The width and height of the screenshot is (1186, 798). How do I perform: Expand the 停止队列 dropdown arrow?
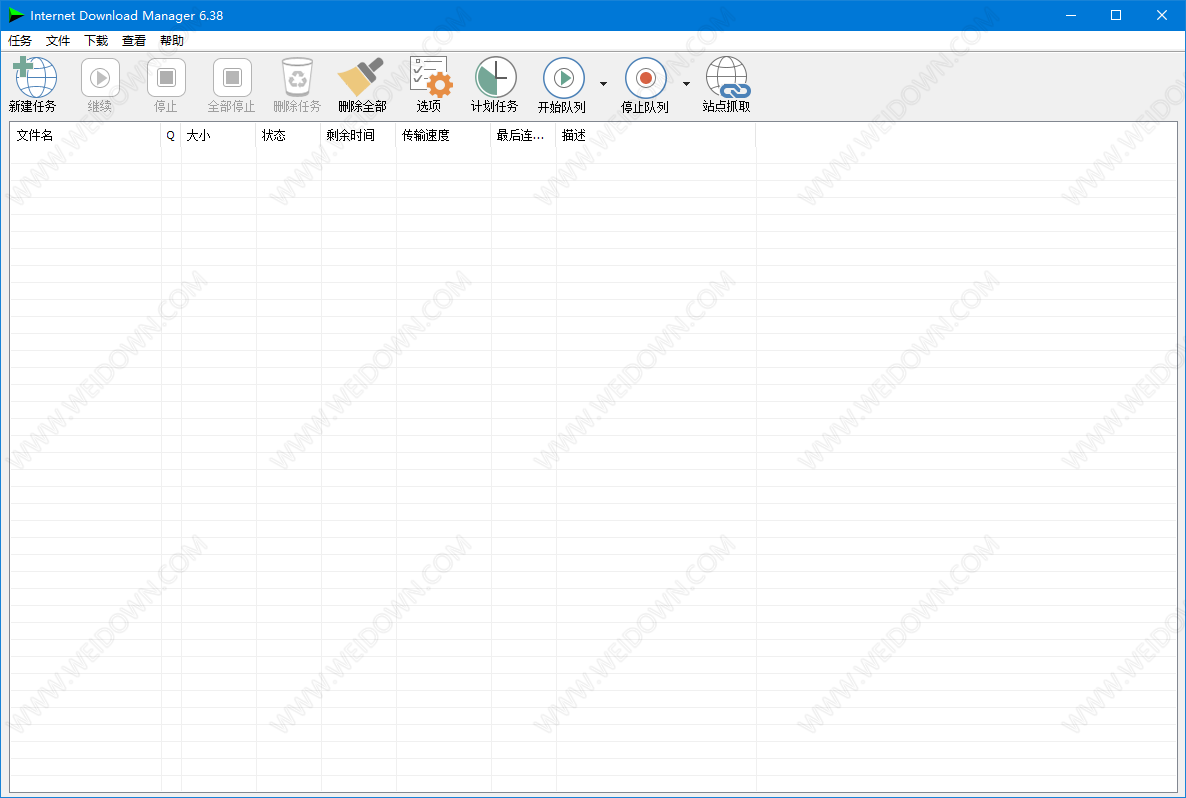click(x=686, y=84)
